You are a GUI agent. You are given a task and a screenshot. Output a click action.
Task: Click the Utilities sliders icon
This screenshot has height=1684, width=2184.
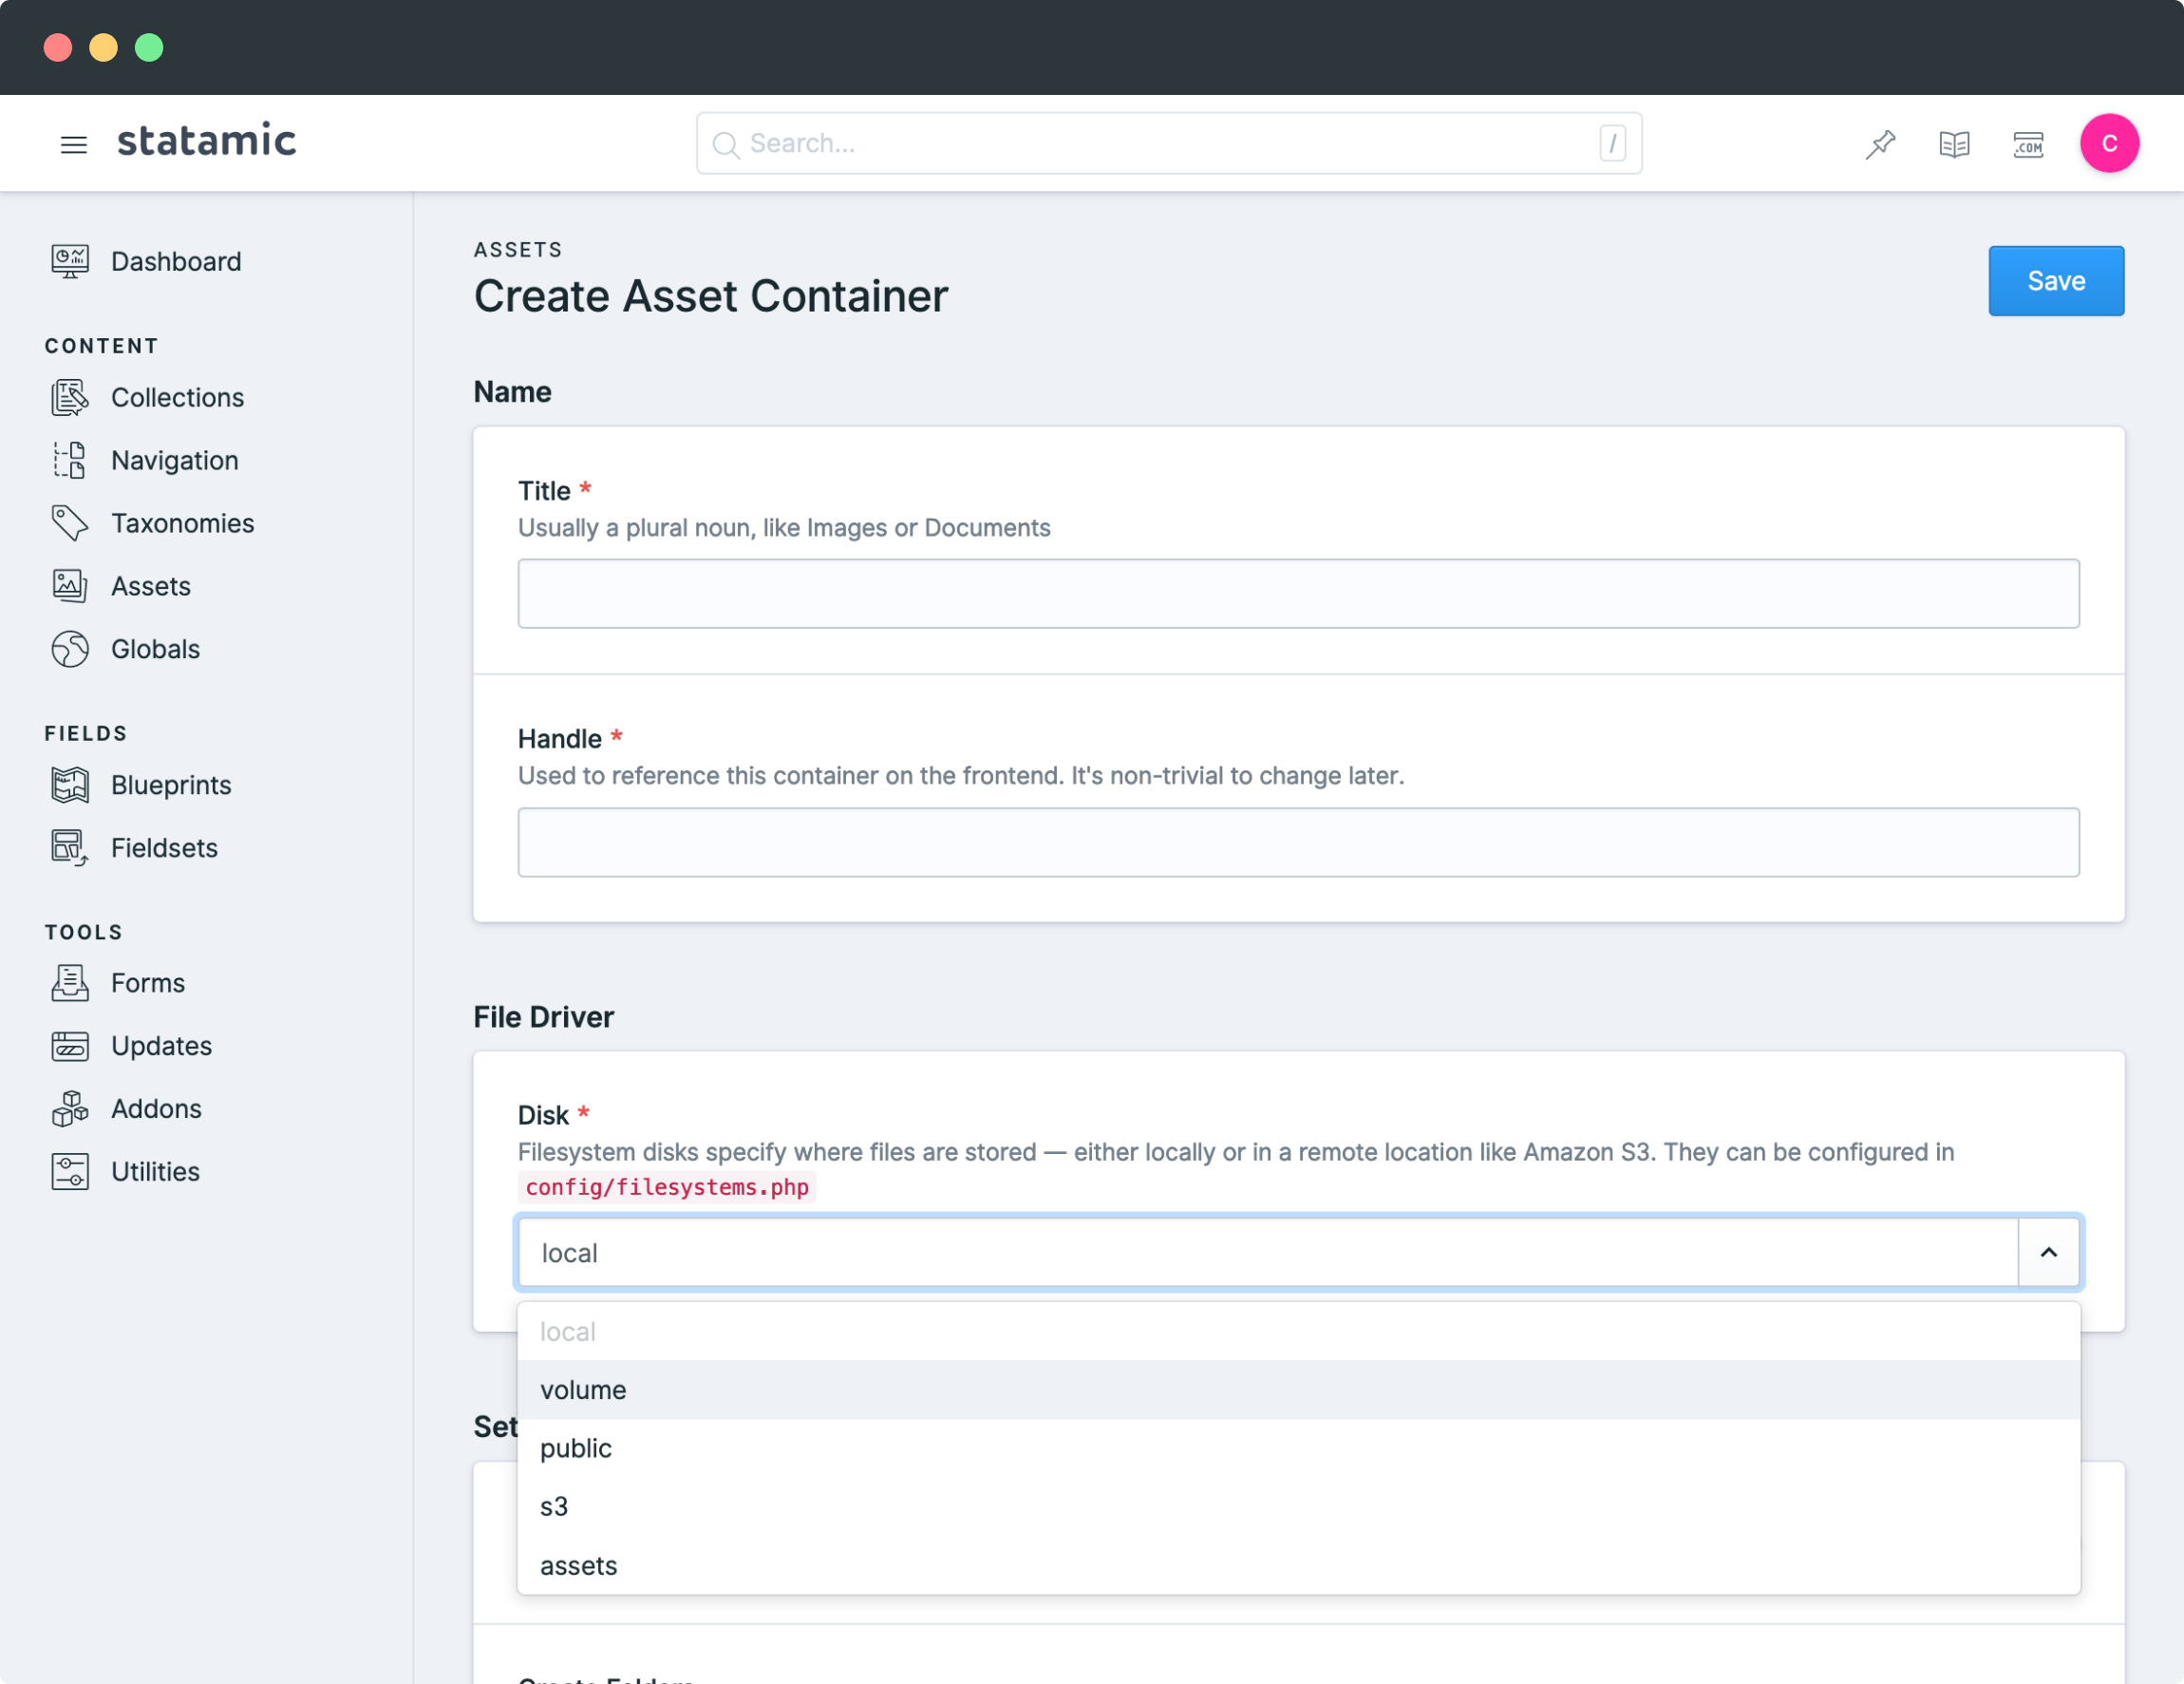point(70,1172)
